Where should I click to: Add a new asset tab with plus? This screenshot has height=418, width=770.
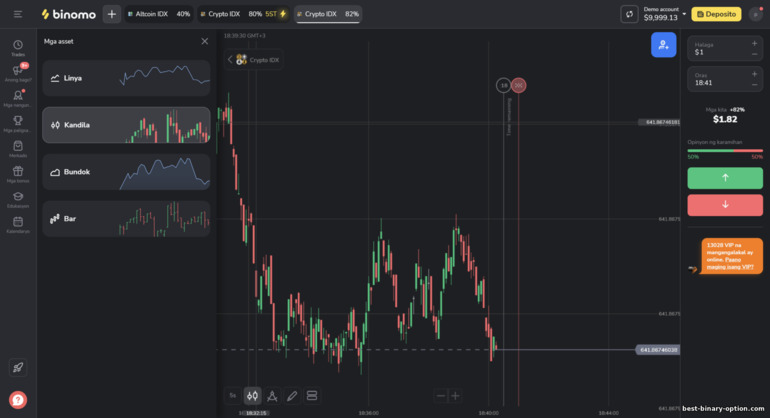[x=111, y=14]
